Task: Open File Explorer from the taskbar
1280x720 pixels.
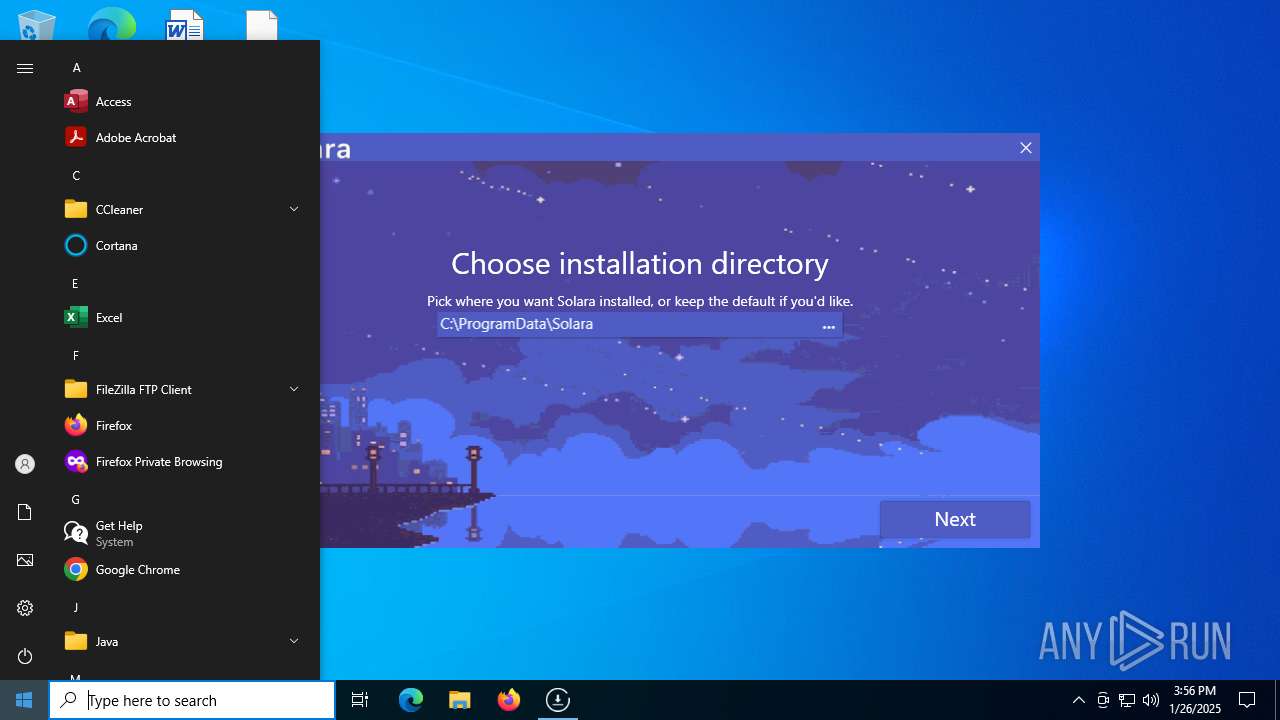Action: (460, 700)
